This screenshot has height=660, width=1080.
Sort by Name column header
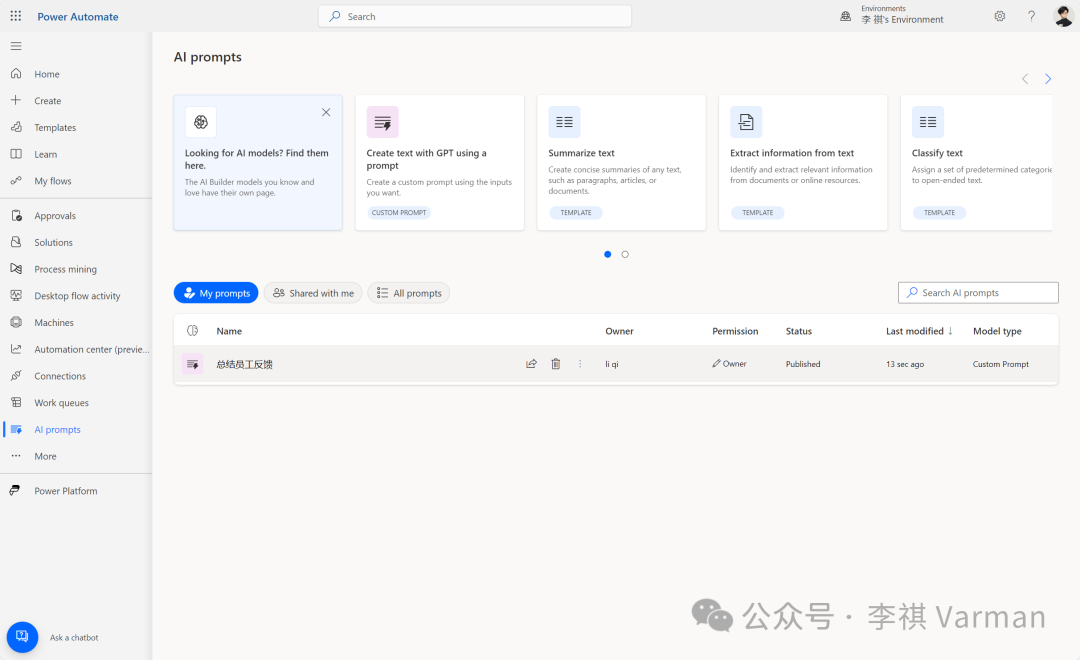(229, 331)
